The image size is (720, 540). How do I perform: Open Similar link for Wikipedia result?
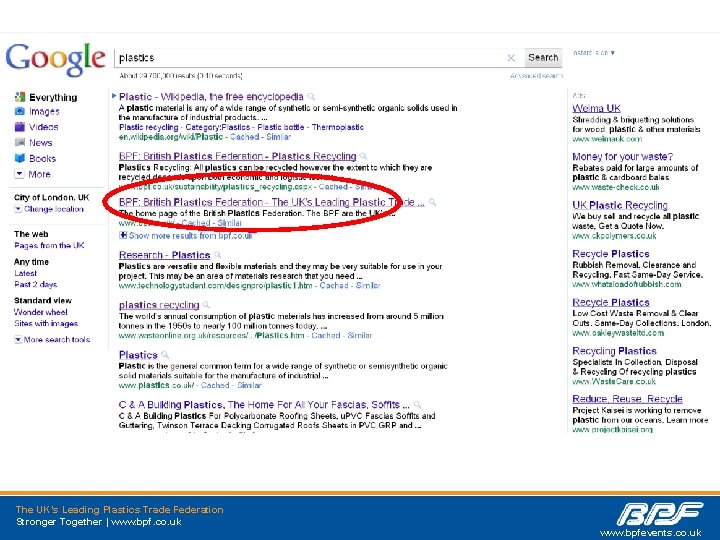pyautogui.click(x=278, y=137)
